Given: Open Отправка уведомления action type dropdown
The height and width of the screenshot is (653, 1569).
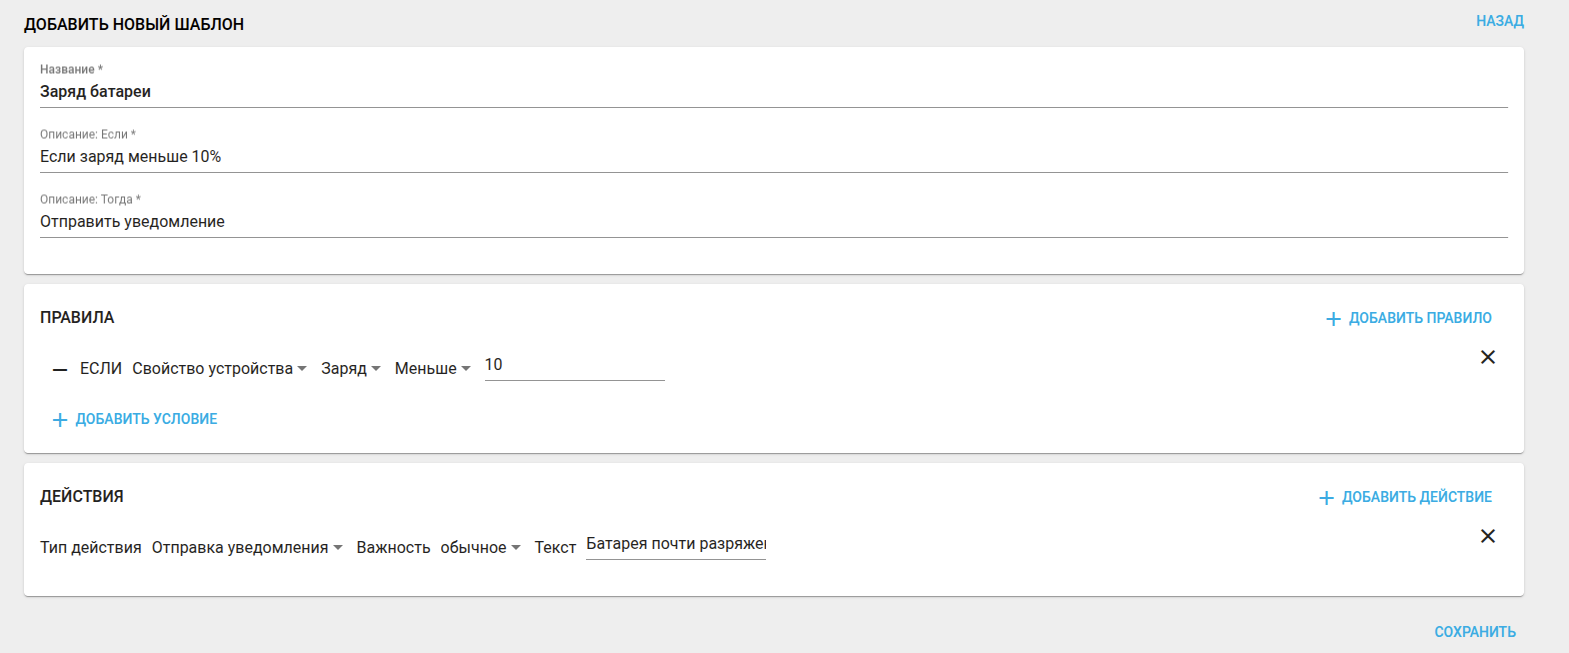Looking at the screenshot, I should [x=246, y=548].
